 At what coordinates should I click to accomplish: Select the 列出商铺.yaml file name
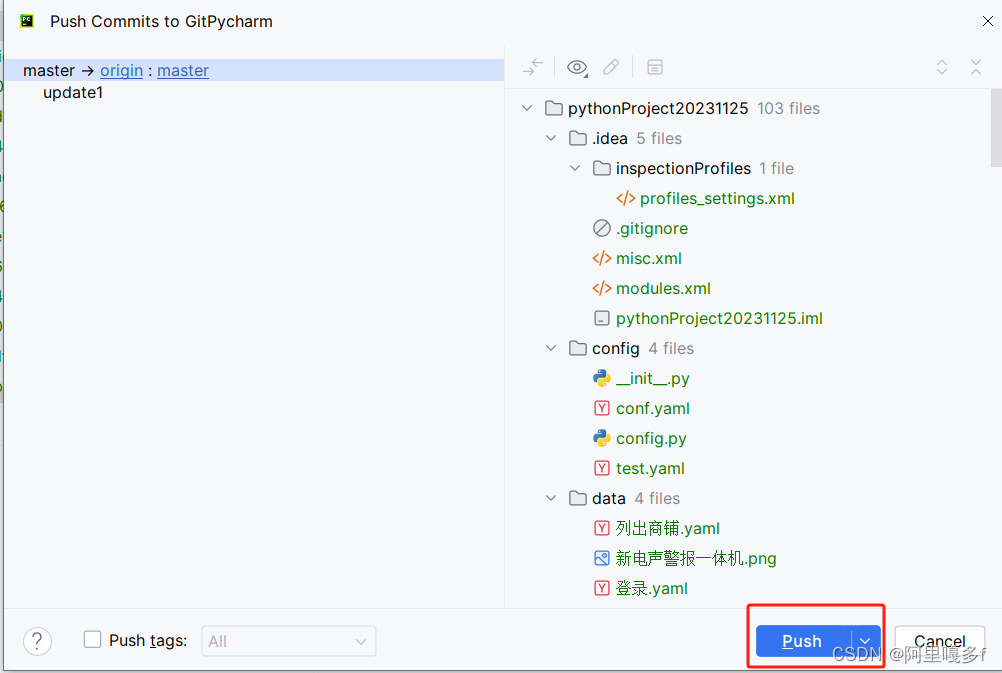click(667, 529)
